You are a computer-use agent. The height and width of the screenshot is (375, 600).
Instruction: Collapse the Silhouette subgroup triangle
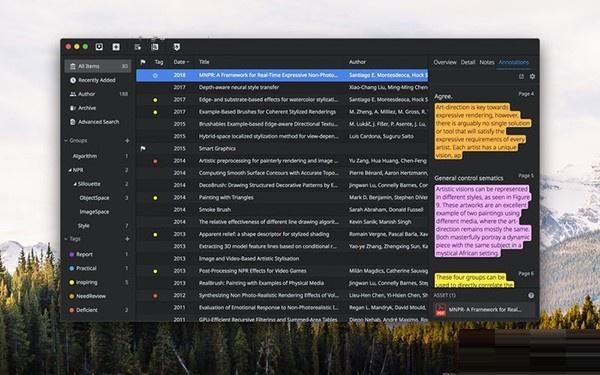click(75, 184)
